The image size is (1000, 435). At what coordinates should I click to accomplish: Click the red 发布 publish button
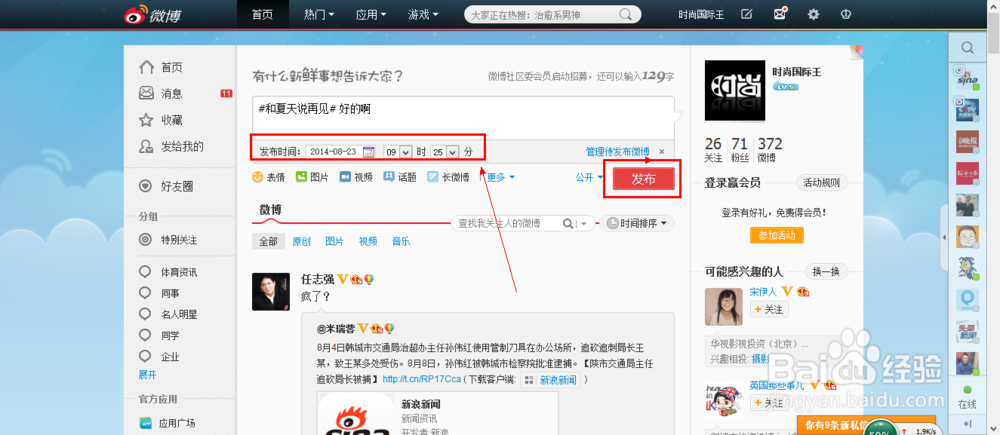point(643,179)
